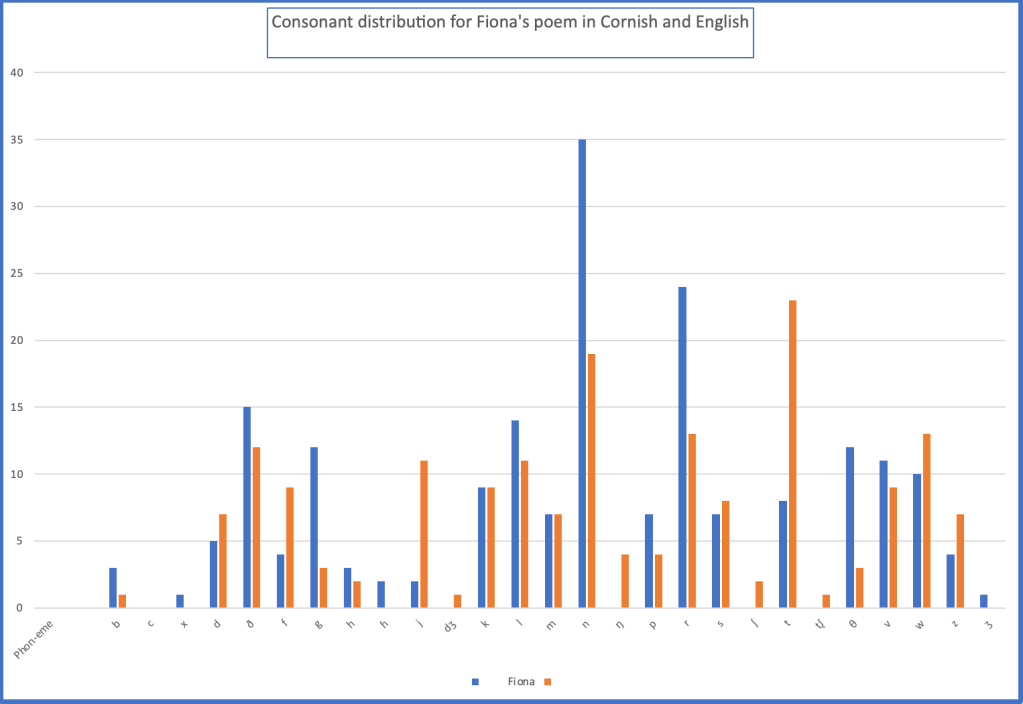Click the orange bar for f
Image resolution: width=1023 pixels, height=704 pixels.
289,547
